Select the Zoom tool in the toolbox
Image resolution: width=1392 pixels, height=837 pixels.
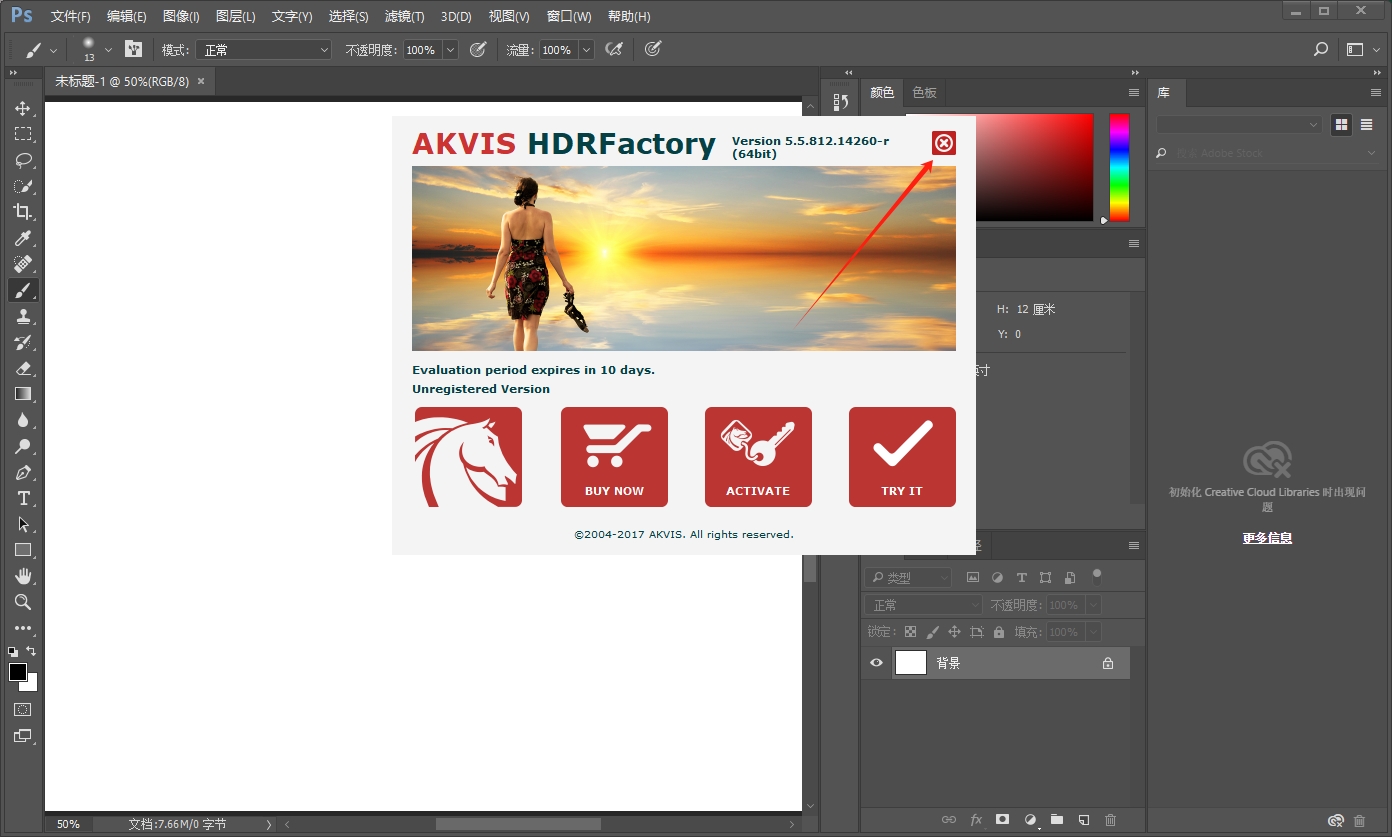(23, 602)
